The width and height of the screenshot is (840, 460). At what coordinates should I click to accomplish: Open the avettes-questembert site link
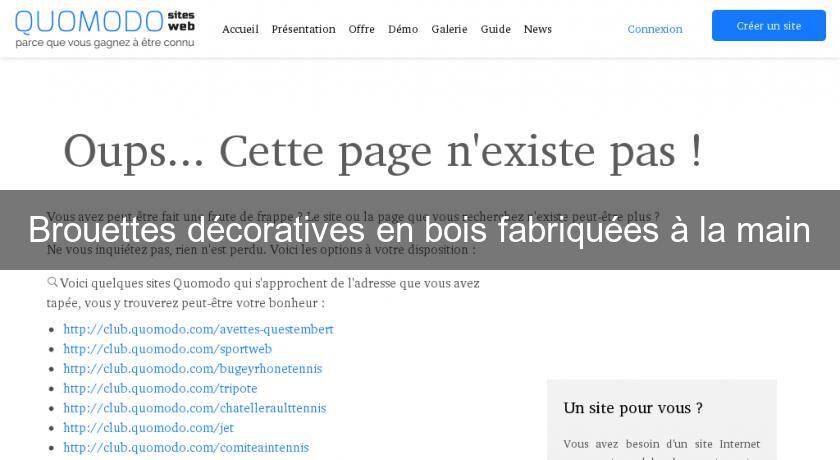198,329
